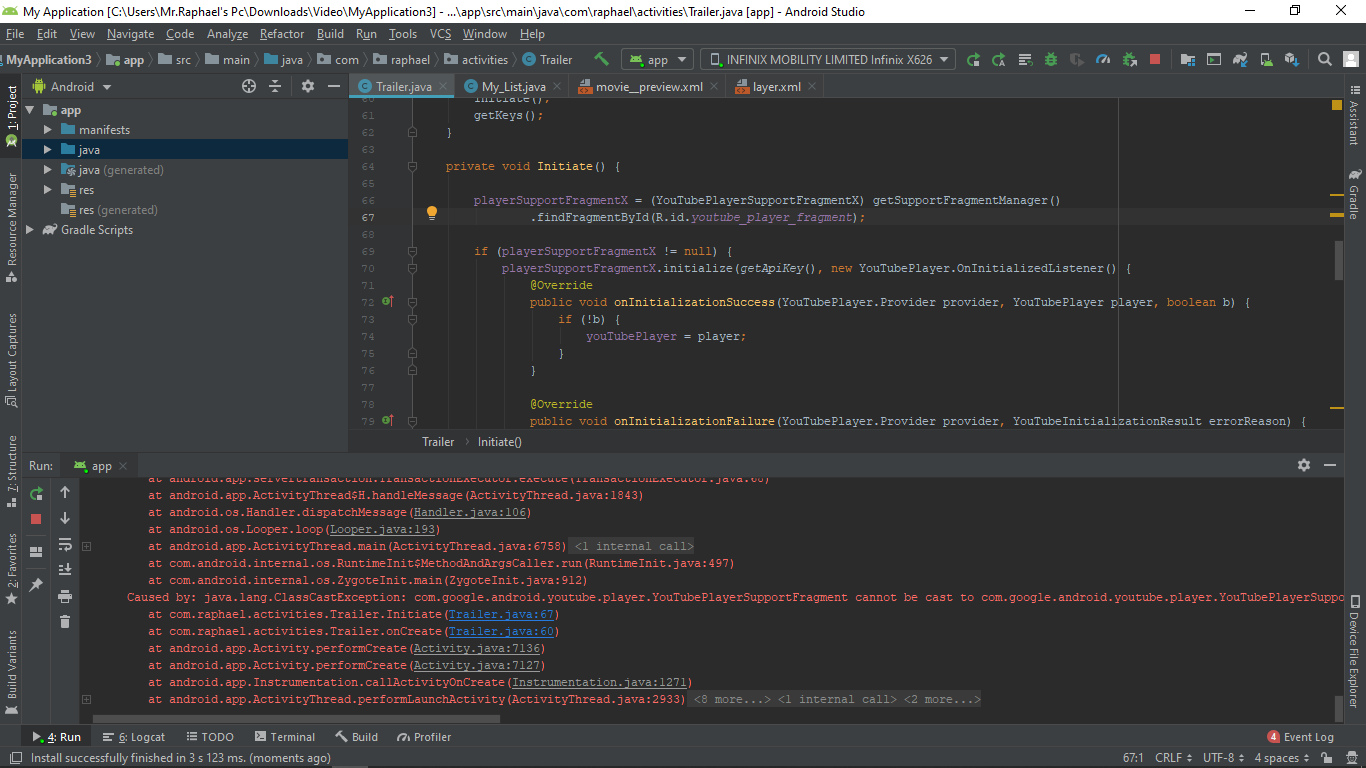This screenshot has width=1366, height=768.
Task: Open the Refactor menu
Action: pyautogui.click(x=282, y=34)
